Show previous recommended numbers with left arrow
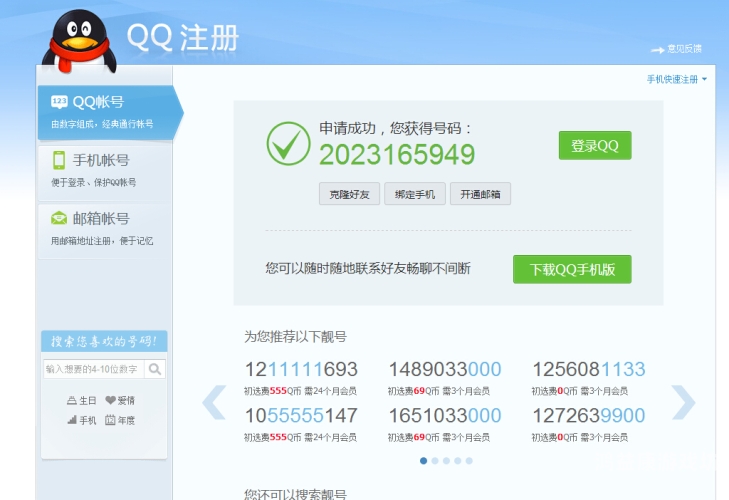The width and height of the screenshot is (729, 500). 214,403
